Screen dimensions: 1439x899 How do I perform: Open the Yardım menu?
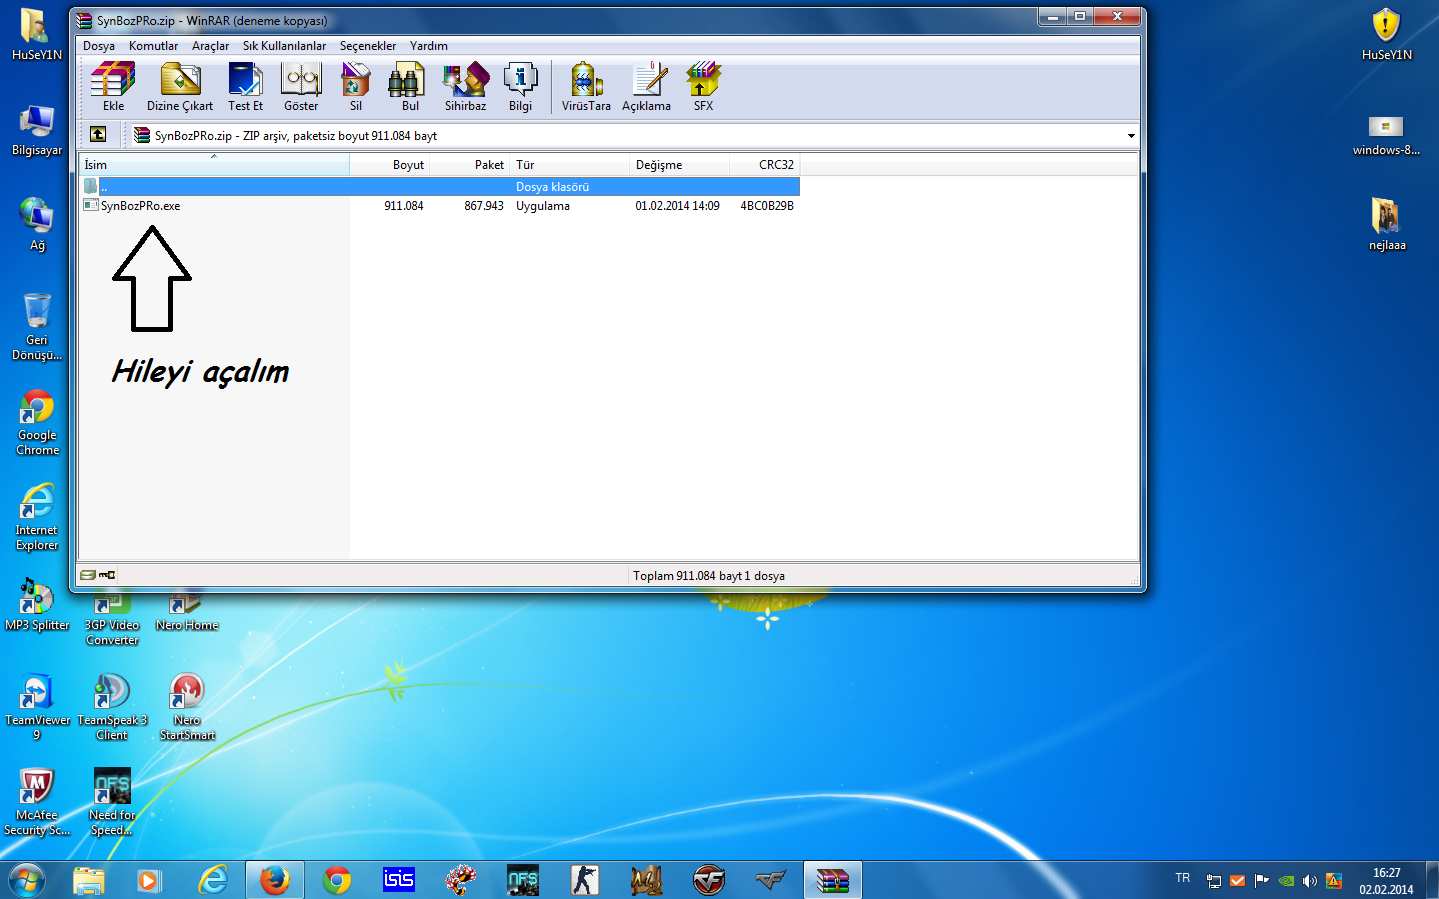click(x=428, y=46)
